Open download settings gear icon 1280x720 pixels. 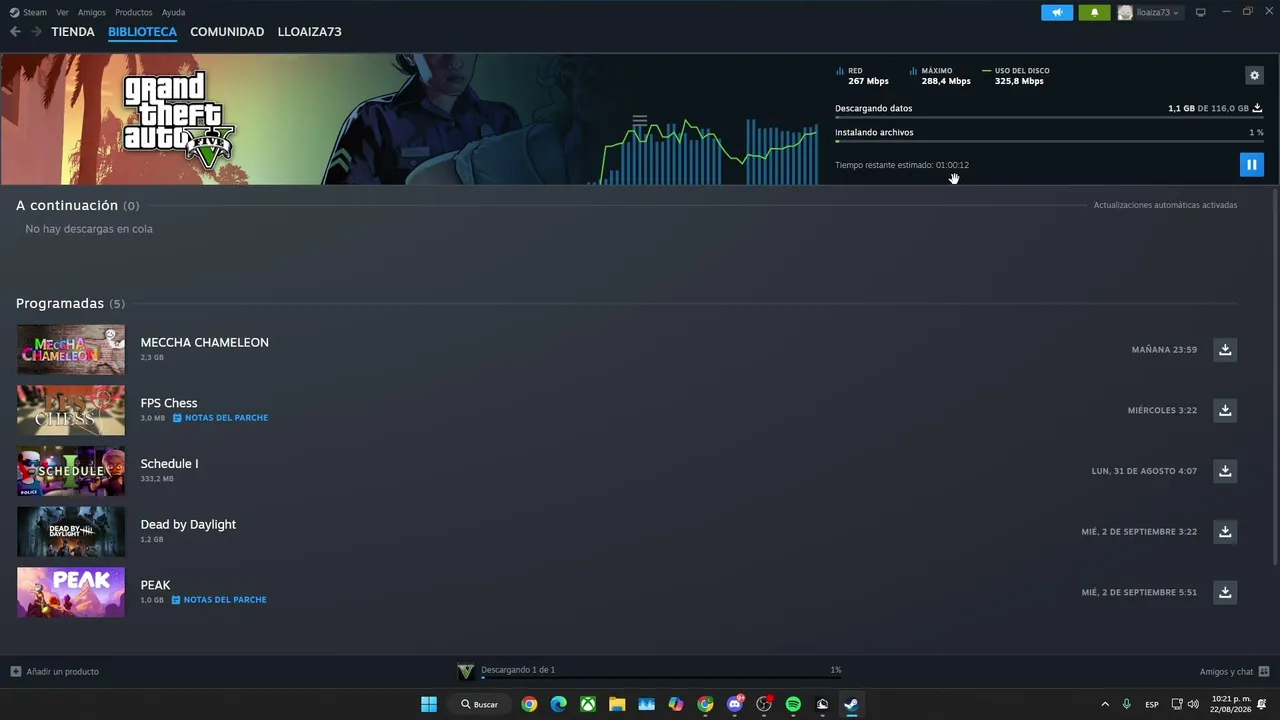(1254, 75)
